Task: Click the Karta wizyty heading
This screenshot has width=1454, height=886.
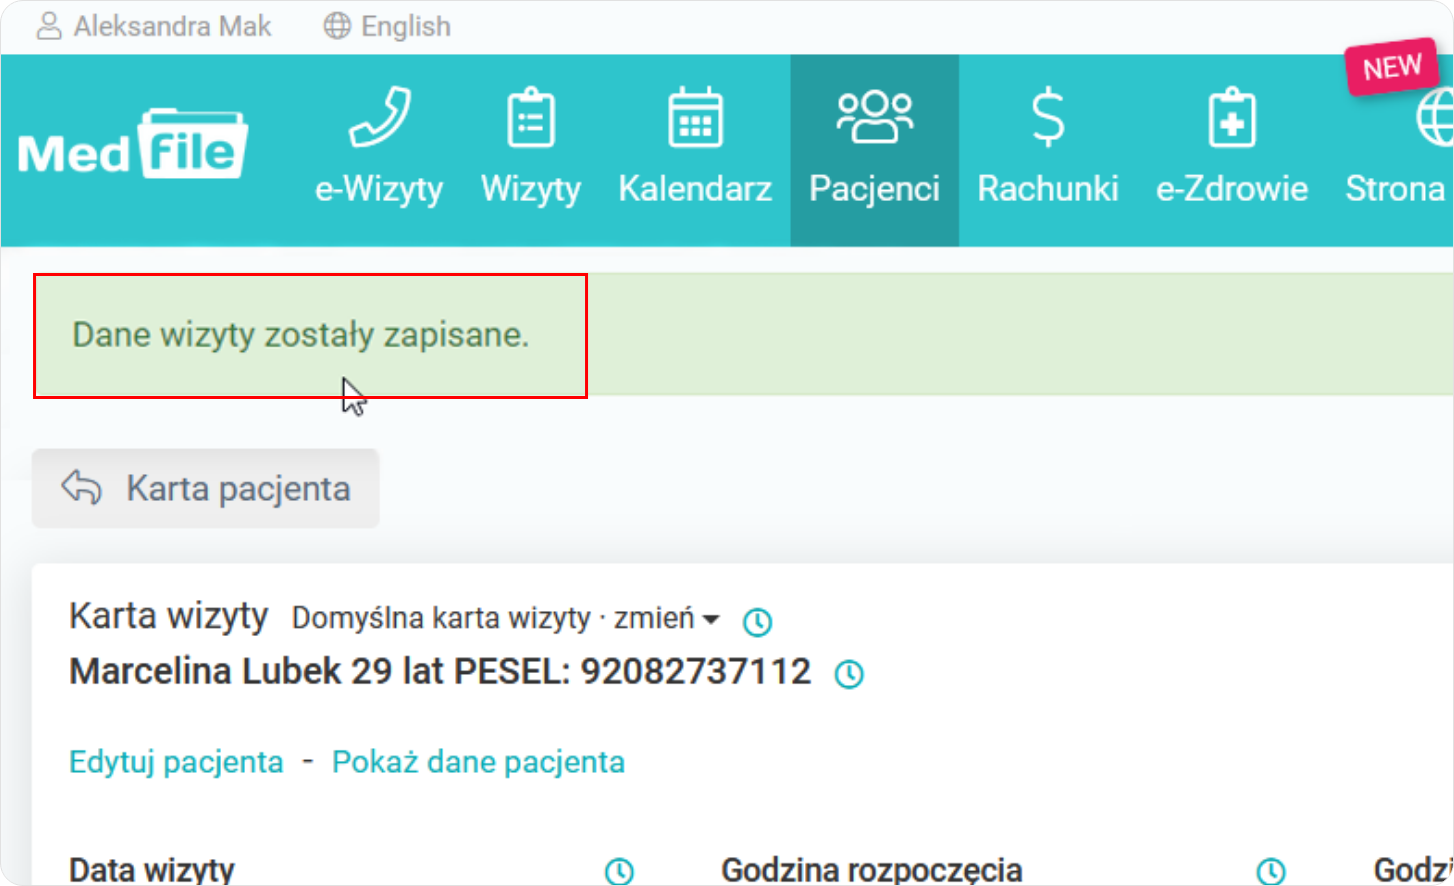Action: coord(168,617)
